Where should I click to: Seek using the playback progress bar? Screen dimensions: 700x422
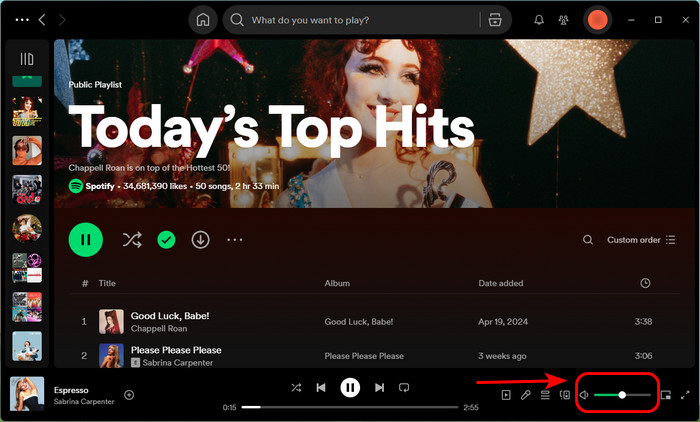coord(350,407)
